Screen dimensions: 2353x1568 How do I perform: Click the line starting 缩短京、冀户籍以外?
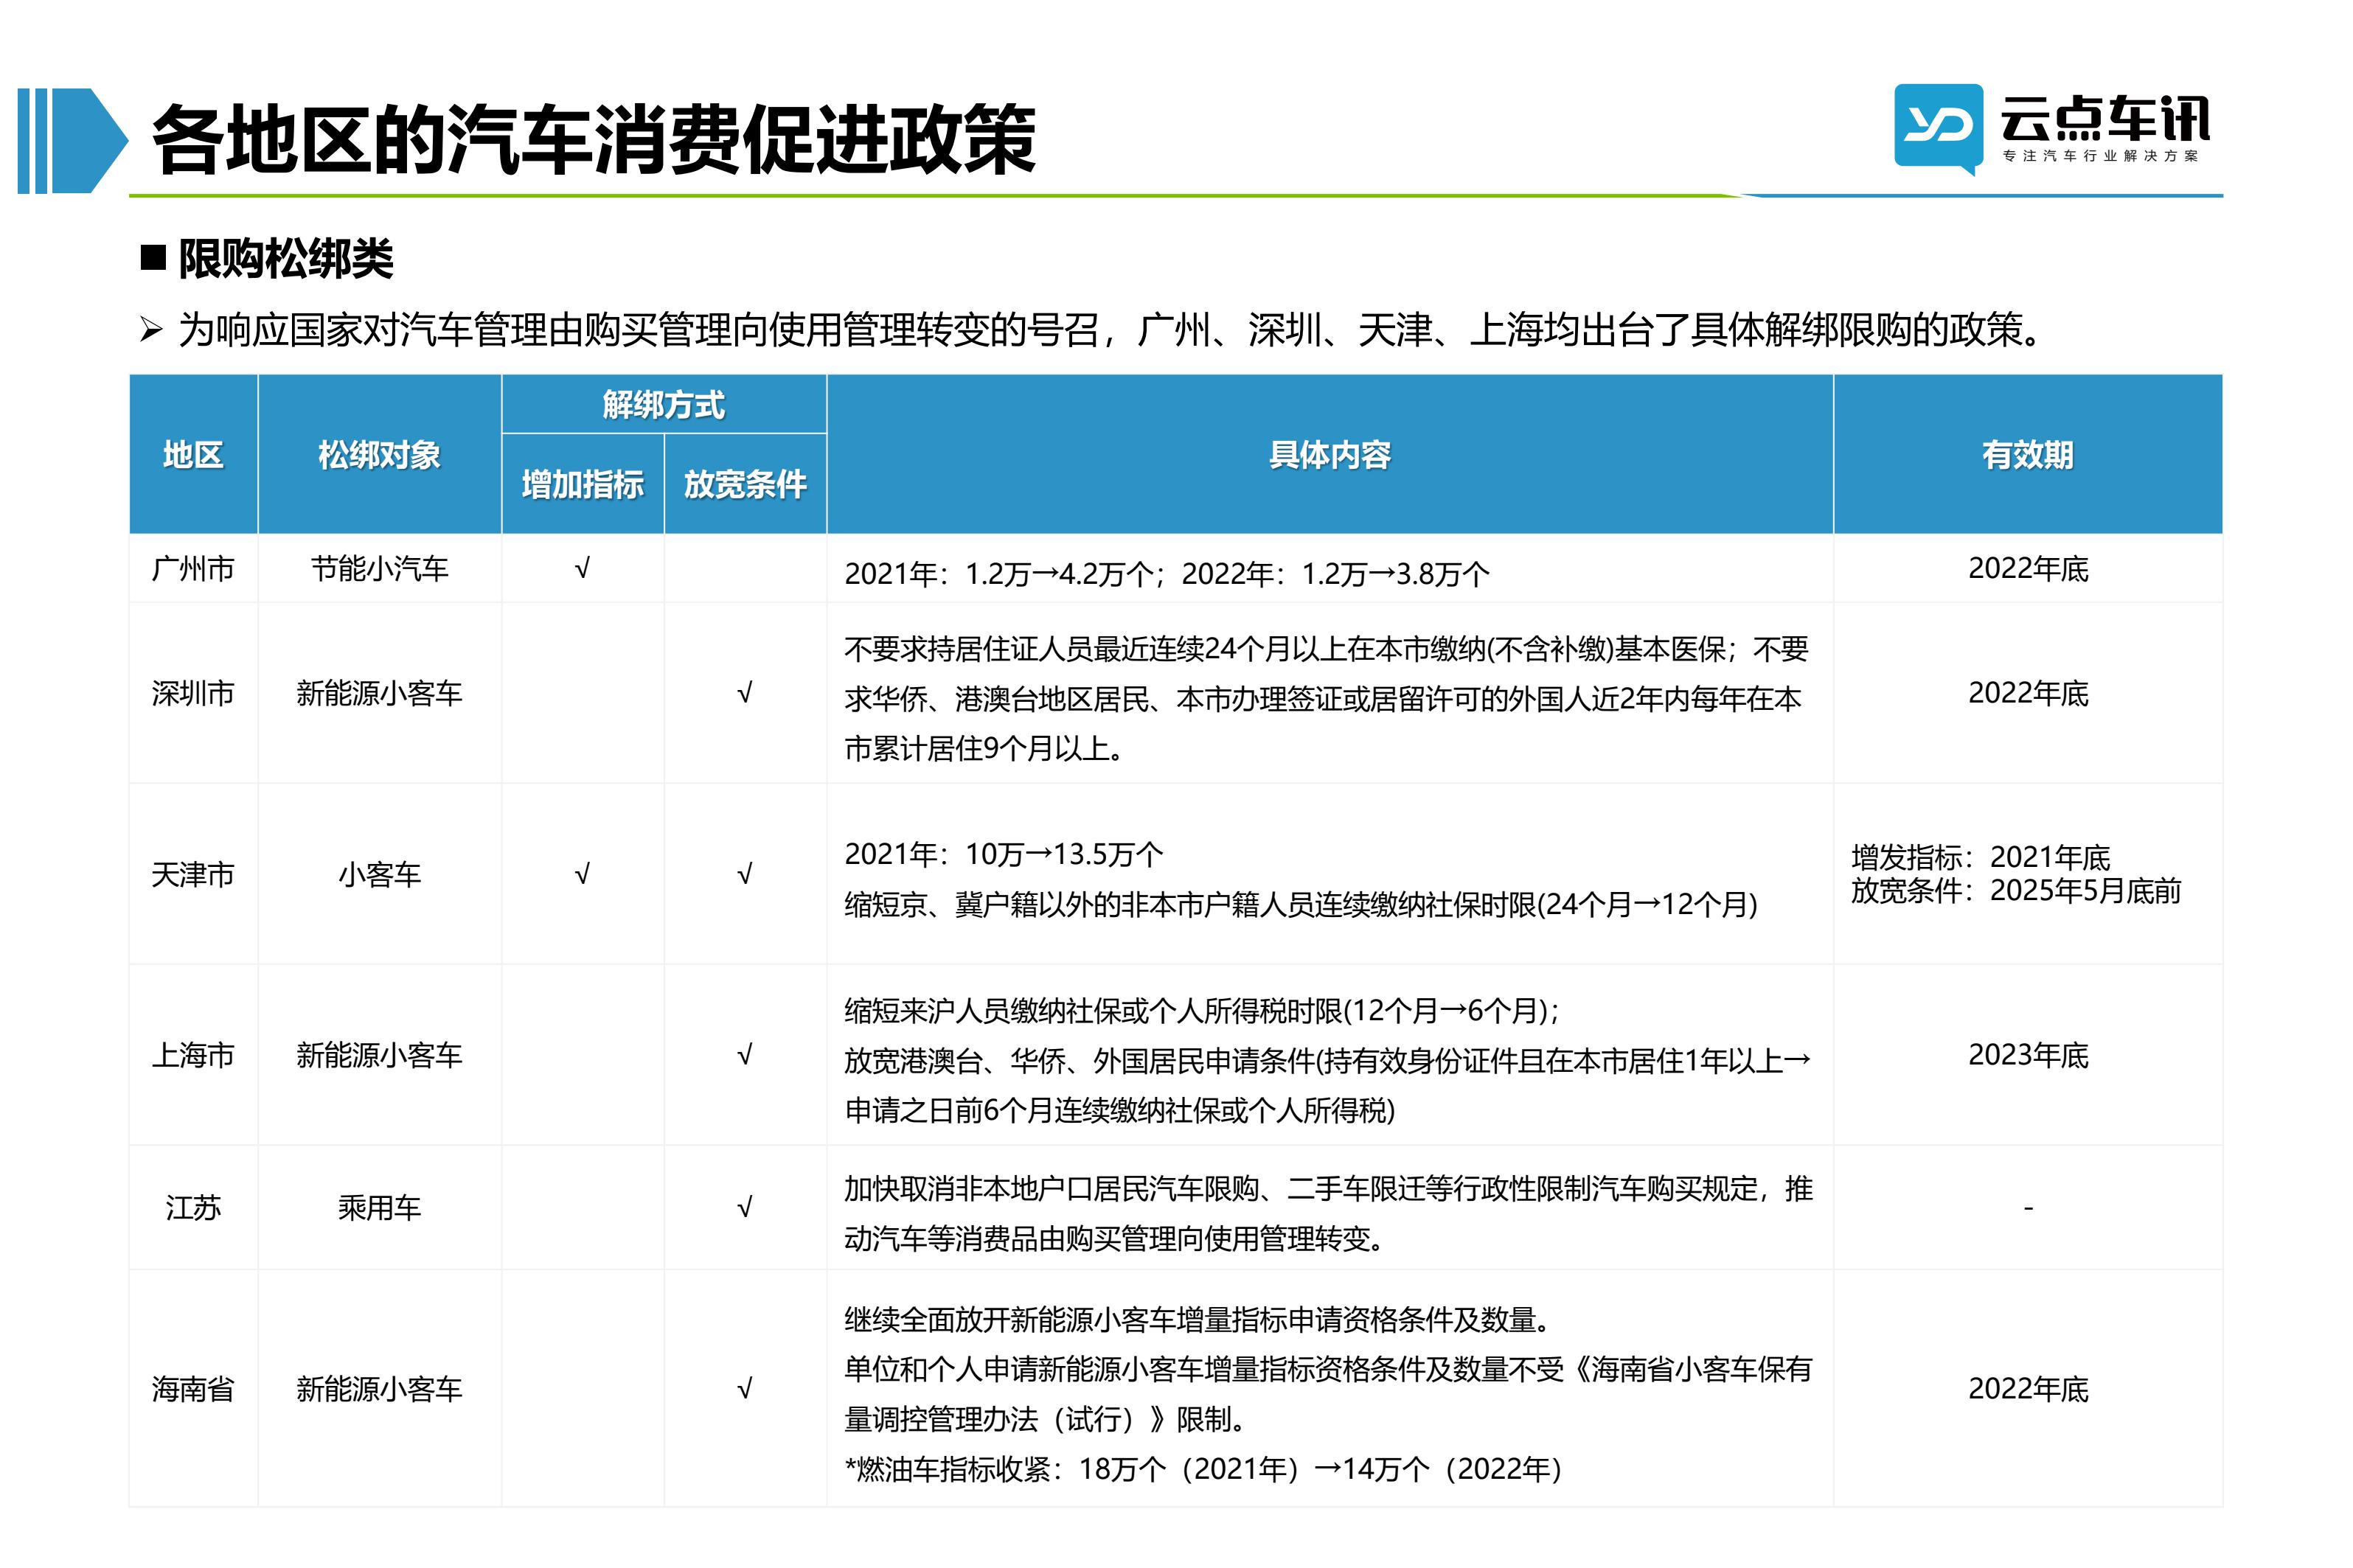pos(1300,904)
